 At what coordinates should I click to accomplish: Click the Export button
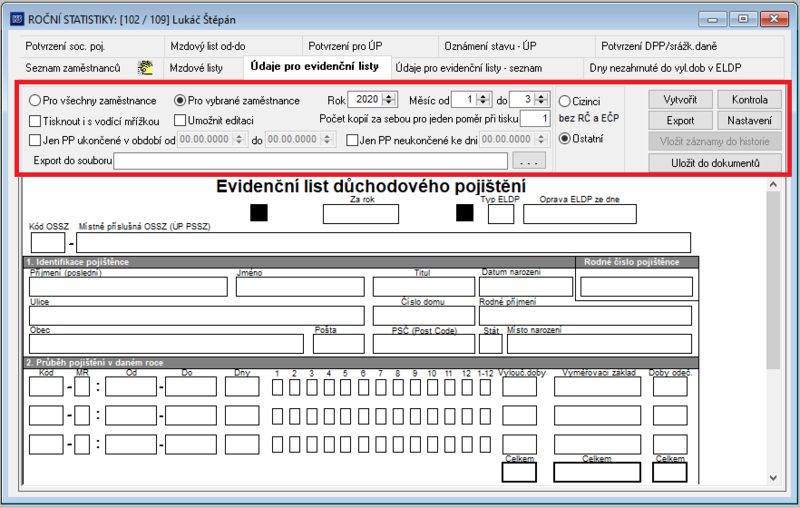tap(680, 120)
